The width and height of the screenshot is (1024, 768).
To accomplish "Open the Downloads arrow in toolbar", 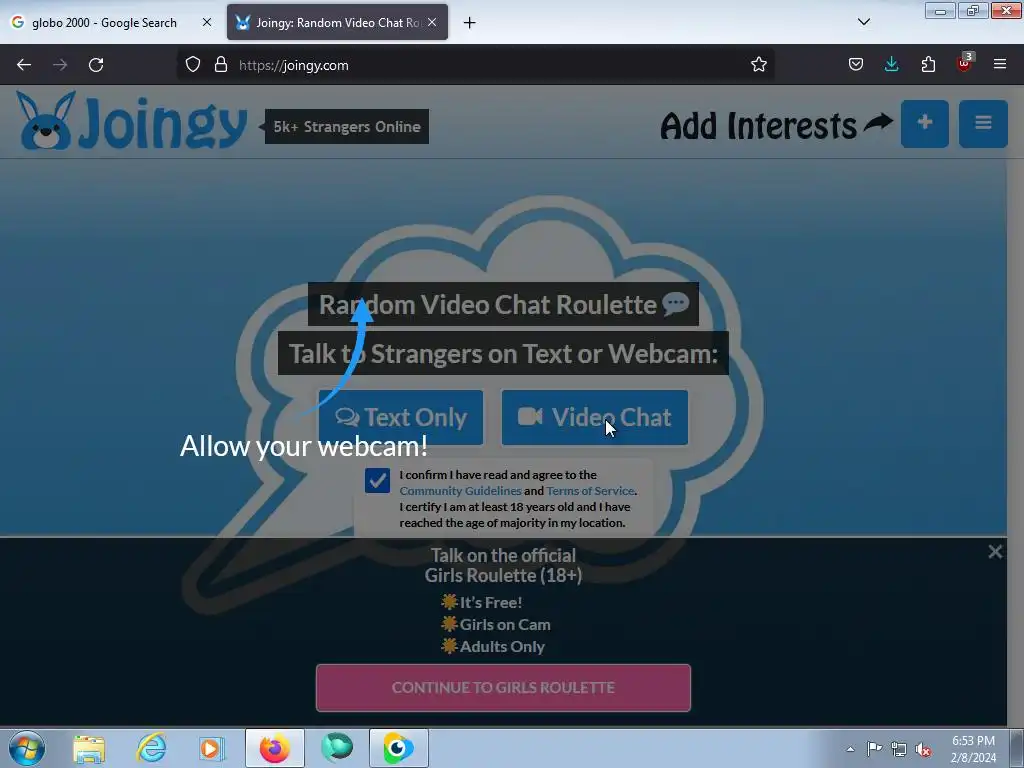I will pyautogui.click(x=891, y=65).
